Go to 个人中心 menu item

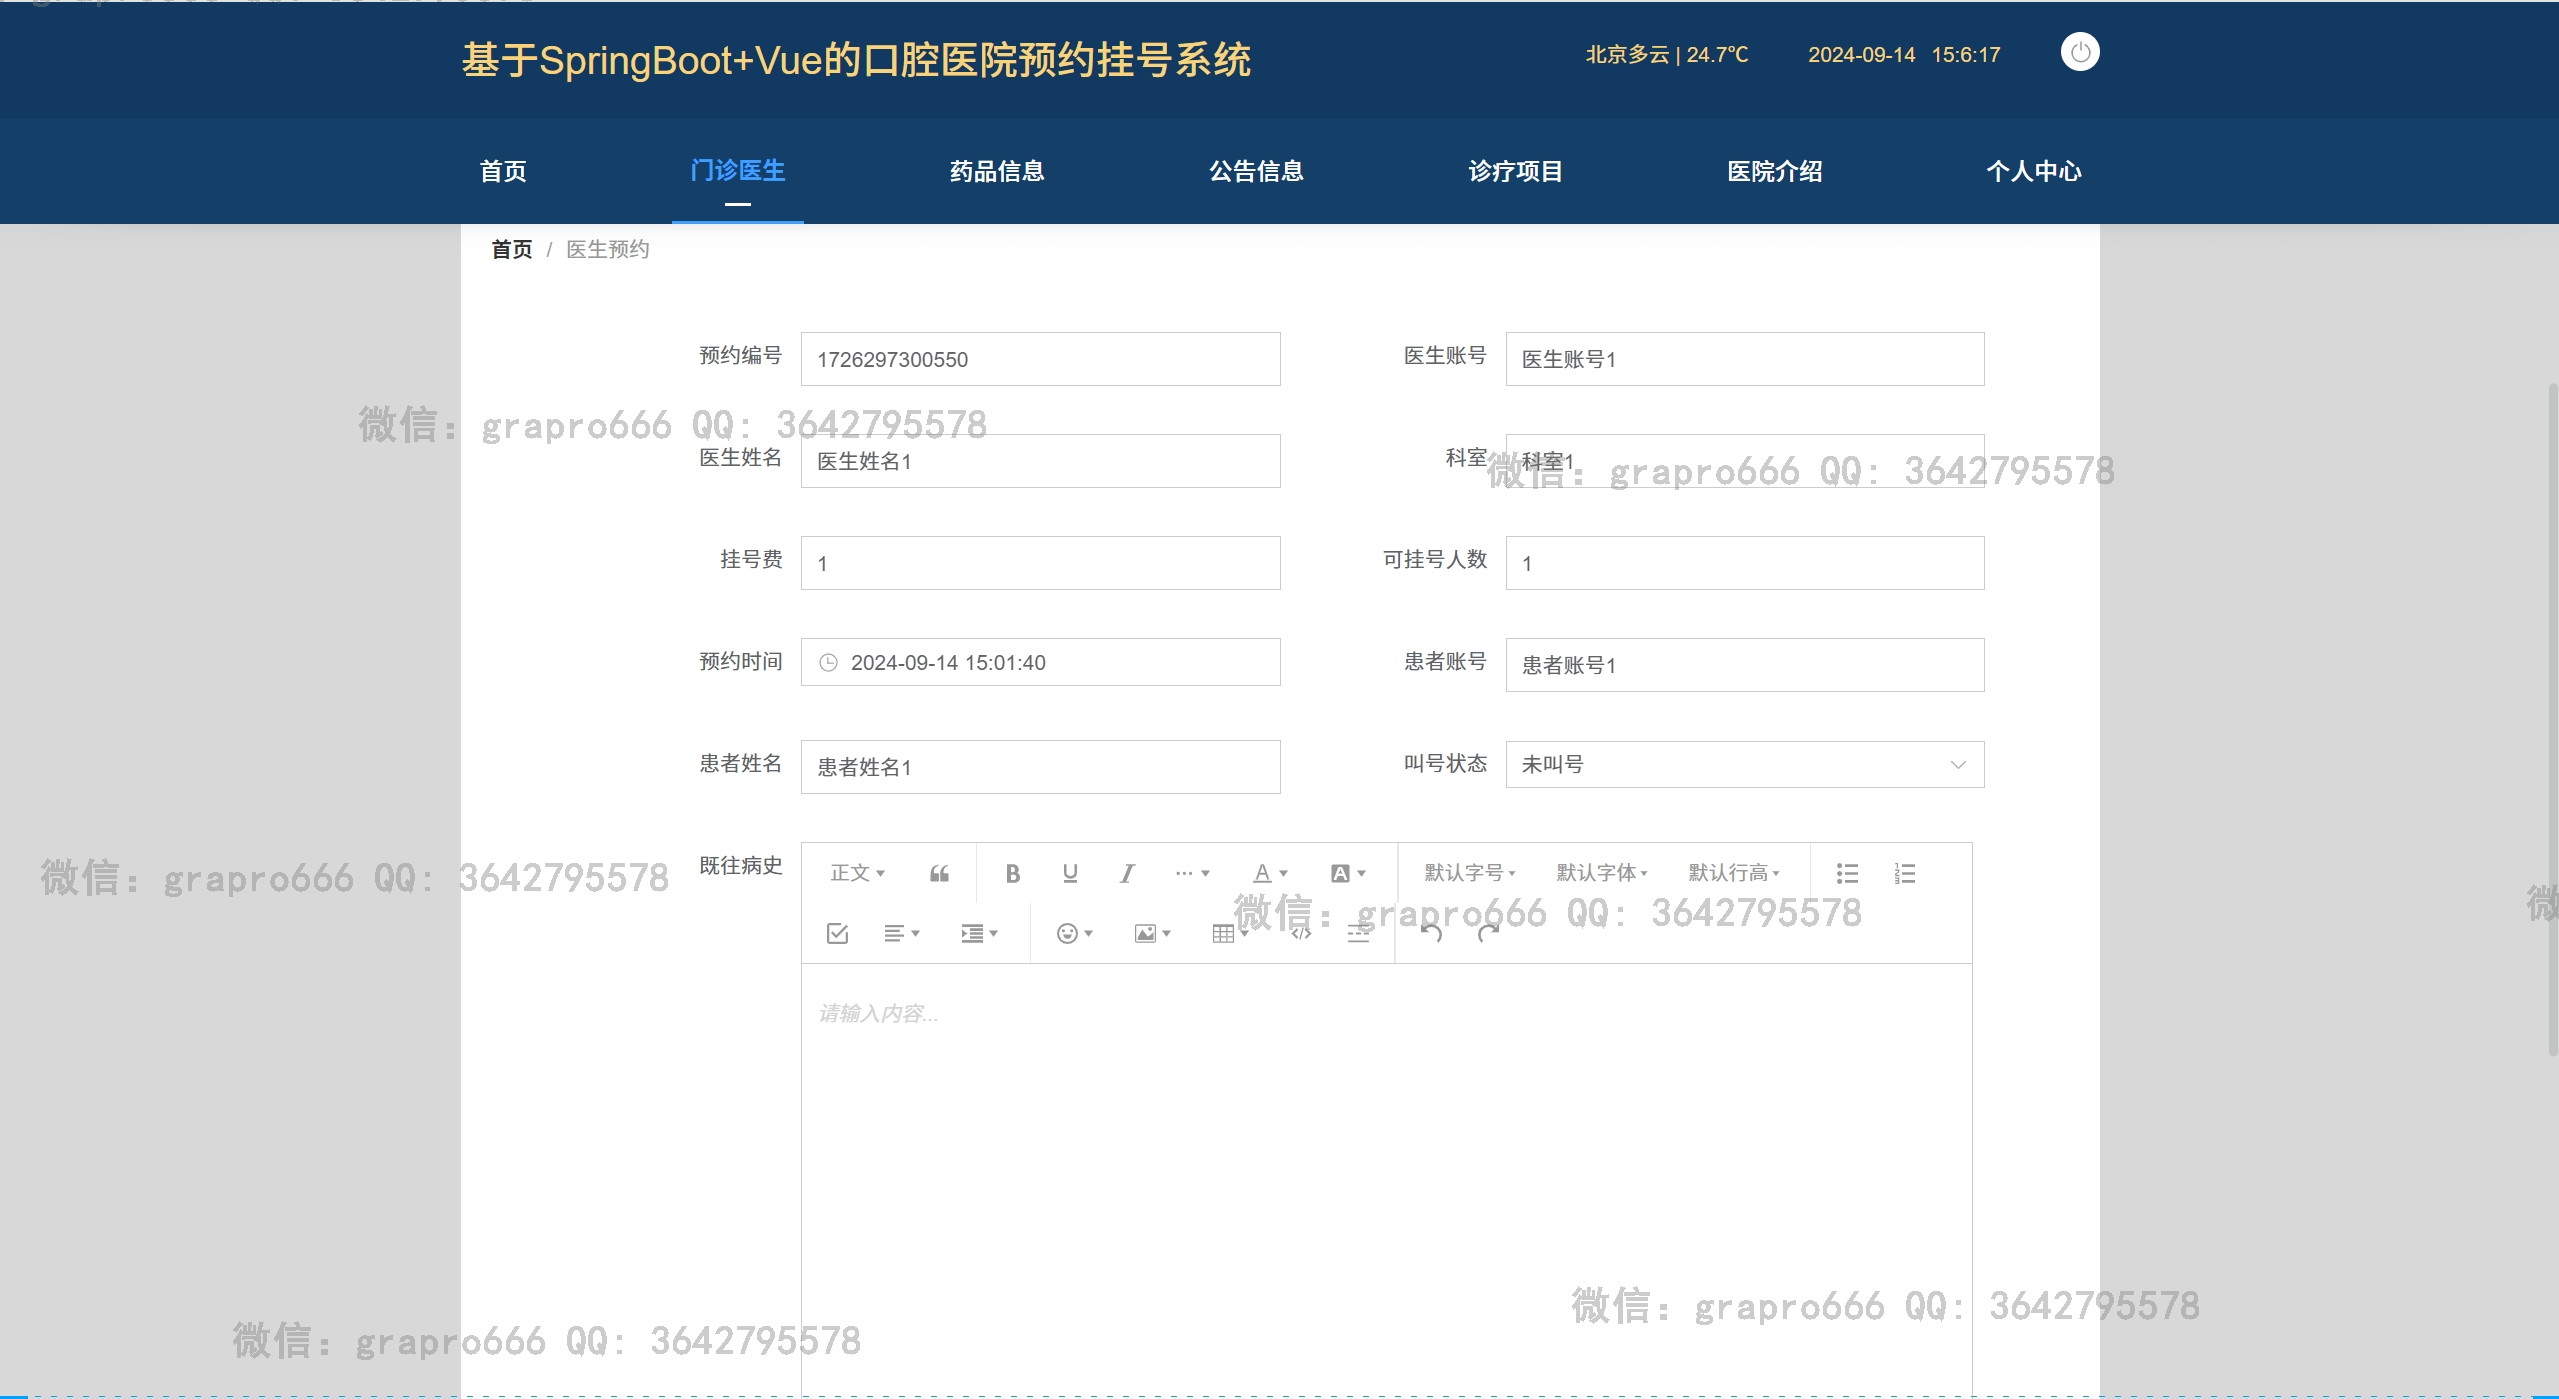[x=2033, y=171]
